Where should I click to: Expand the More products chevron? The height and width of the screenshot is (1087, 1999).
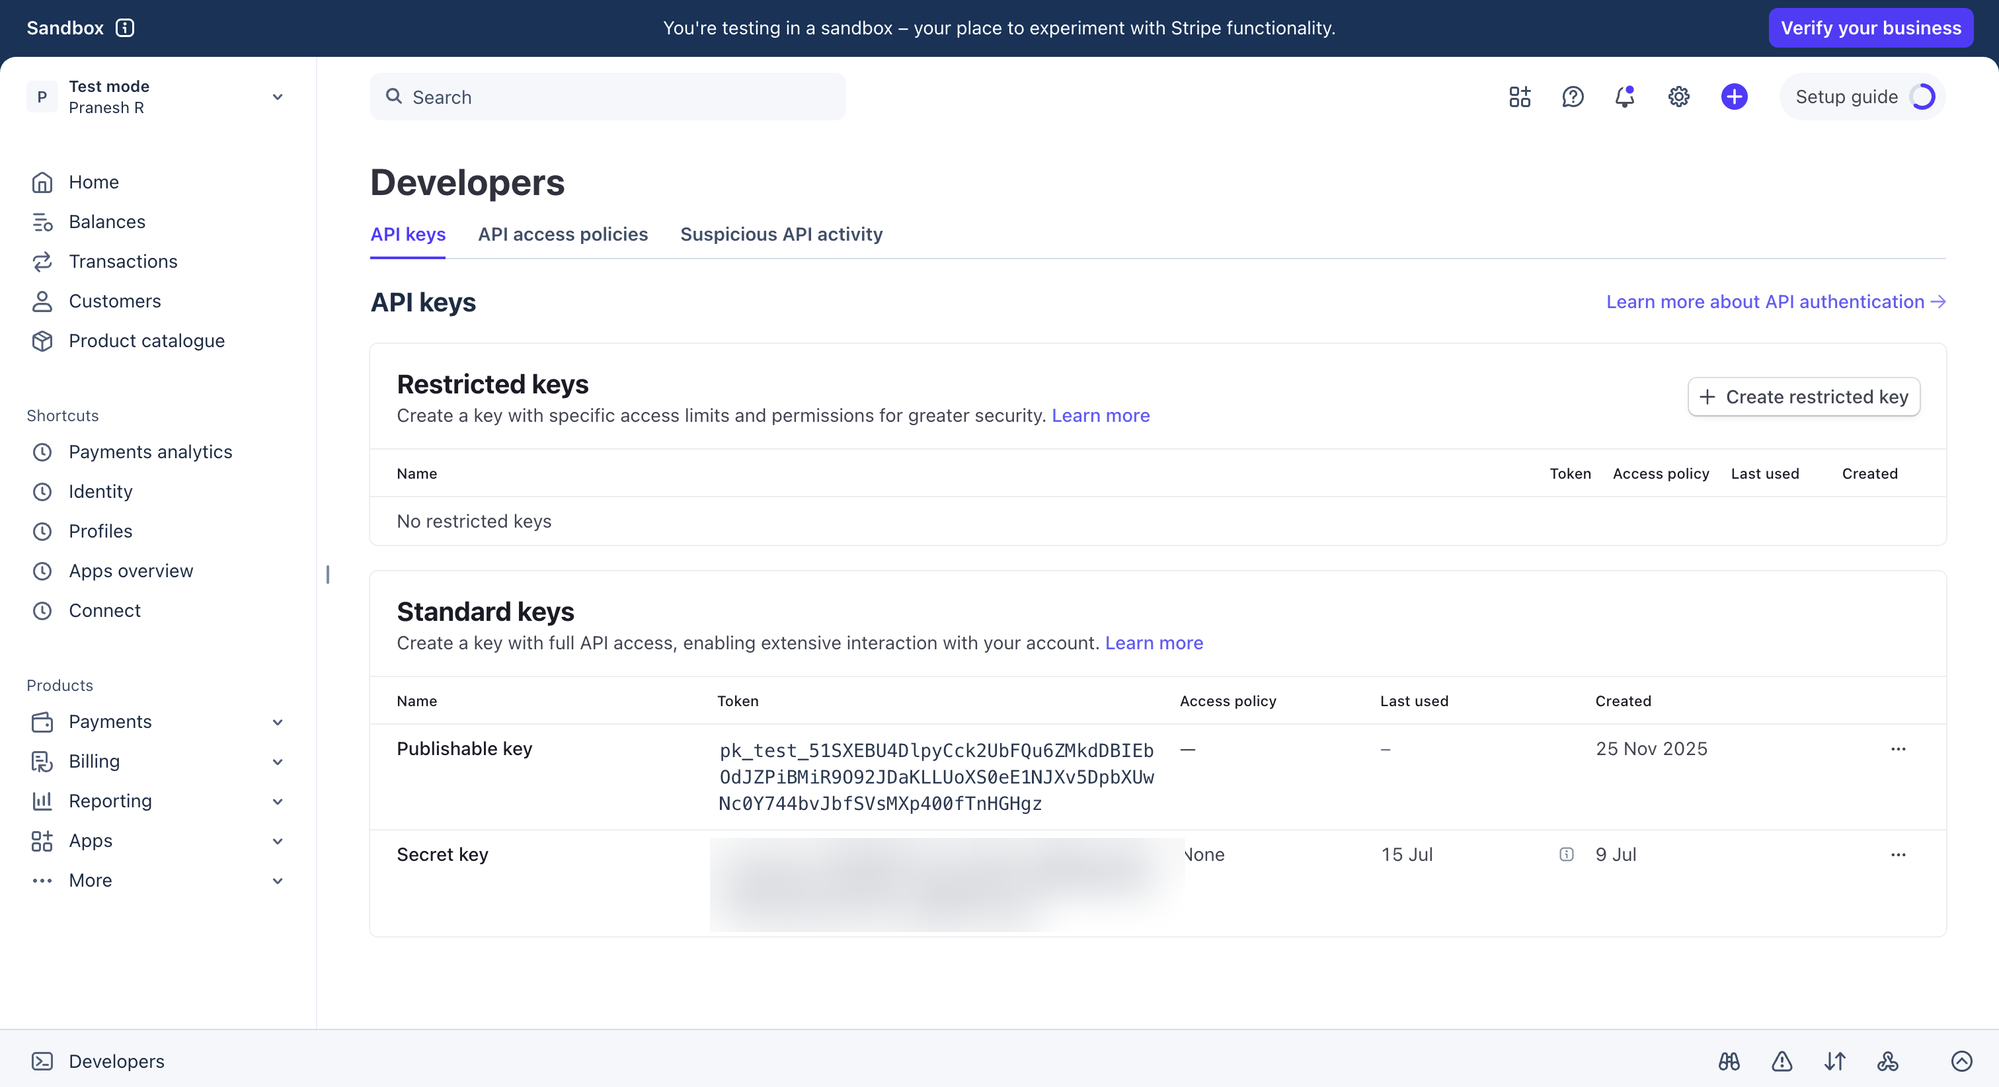(278, 881)
